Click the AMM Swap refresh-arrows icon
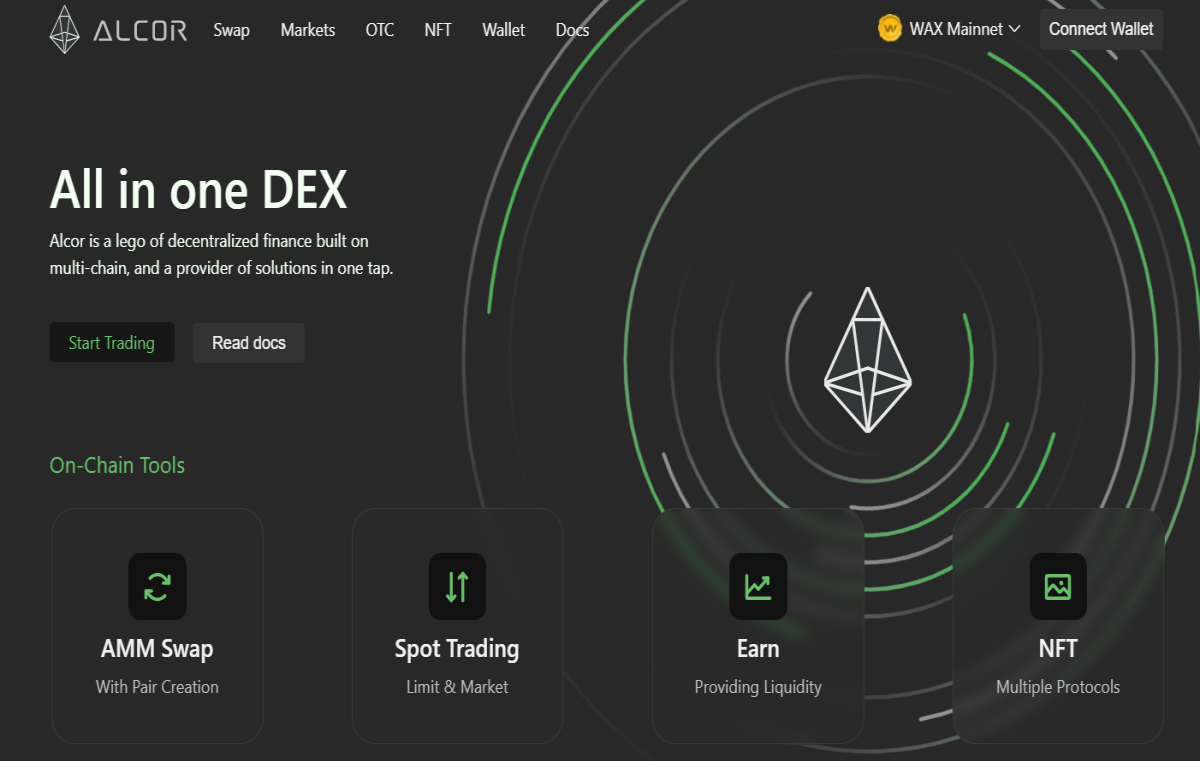Image resolution: width=1200 pixels, height=761 pixels. coord(157,586)
